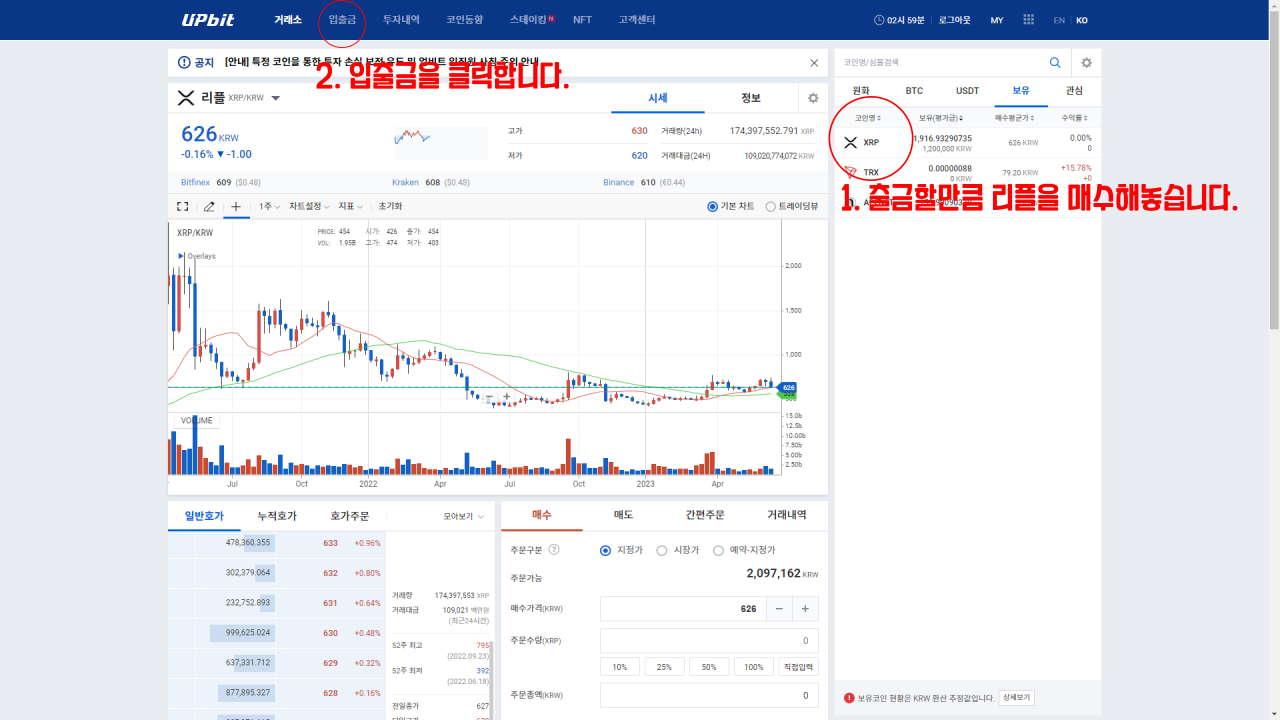The width and height of the screenshot is (1280, 720).
Task: Open the 지표 indicators dropdown
Action: tap(351, 207)
